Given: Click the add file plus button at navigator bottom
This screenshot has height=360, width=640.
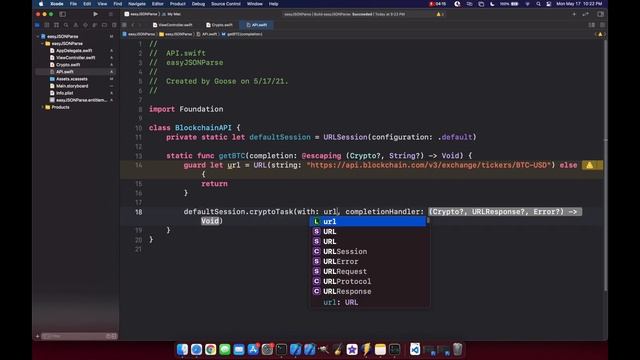Looking at the screenshot, I should point(38,336).
